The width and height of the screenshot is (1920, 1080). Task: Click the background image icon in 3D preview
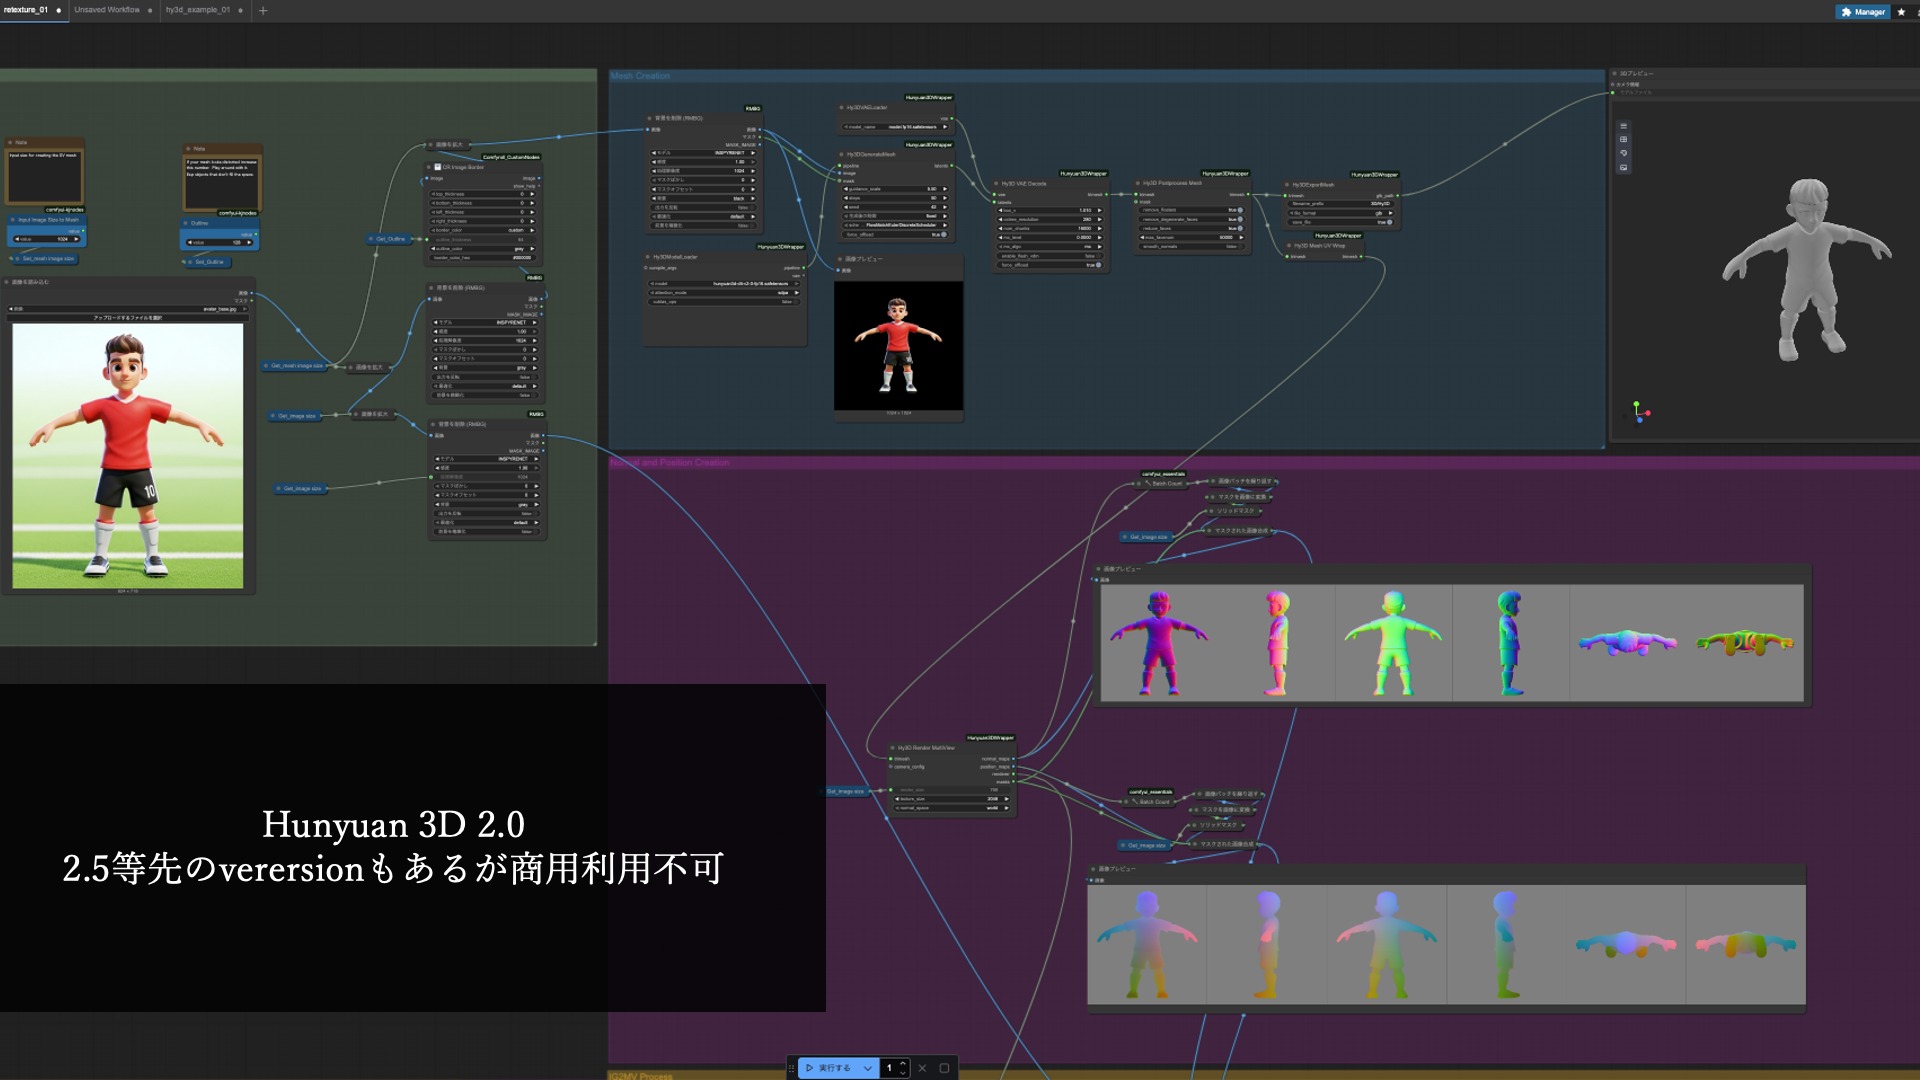pyautogui.click(x=1623, y=167)
